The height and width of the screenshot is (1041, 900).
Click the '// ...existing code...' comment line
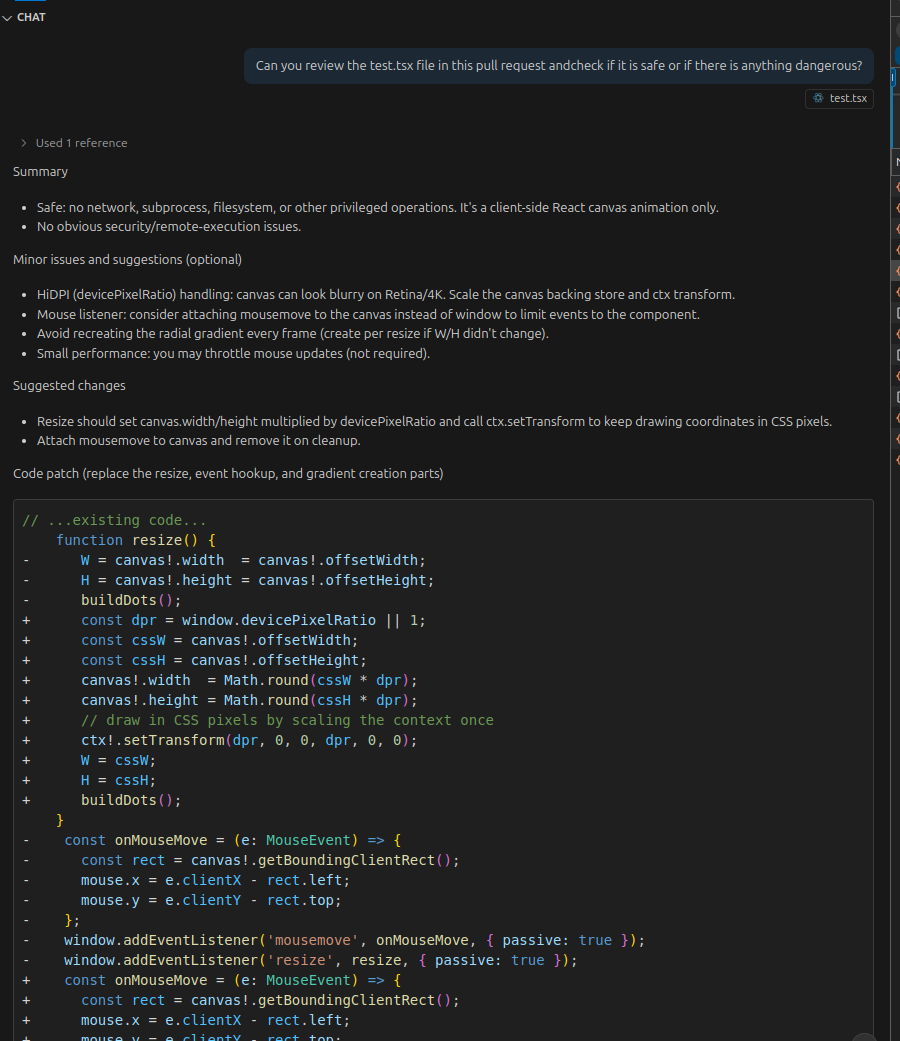click(x=114, y=520)
